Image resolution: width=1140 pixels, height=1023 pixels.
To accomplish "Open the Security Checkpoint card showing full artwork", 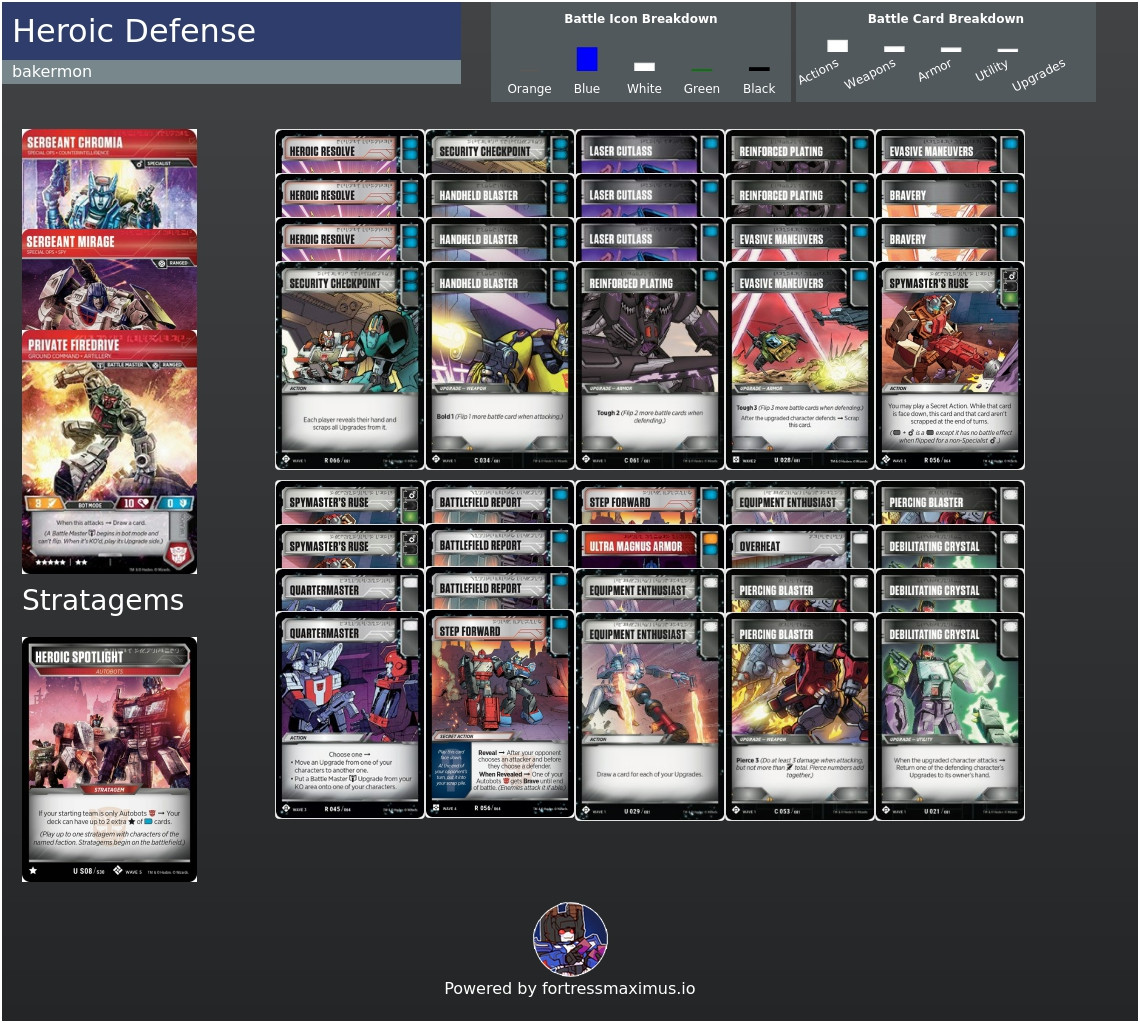I will (349, 366).
